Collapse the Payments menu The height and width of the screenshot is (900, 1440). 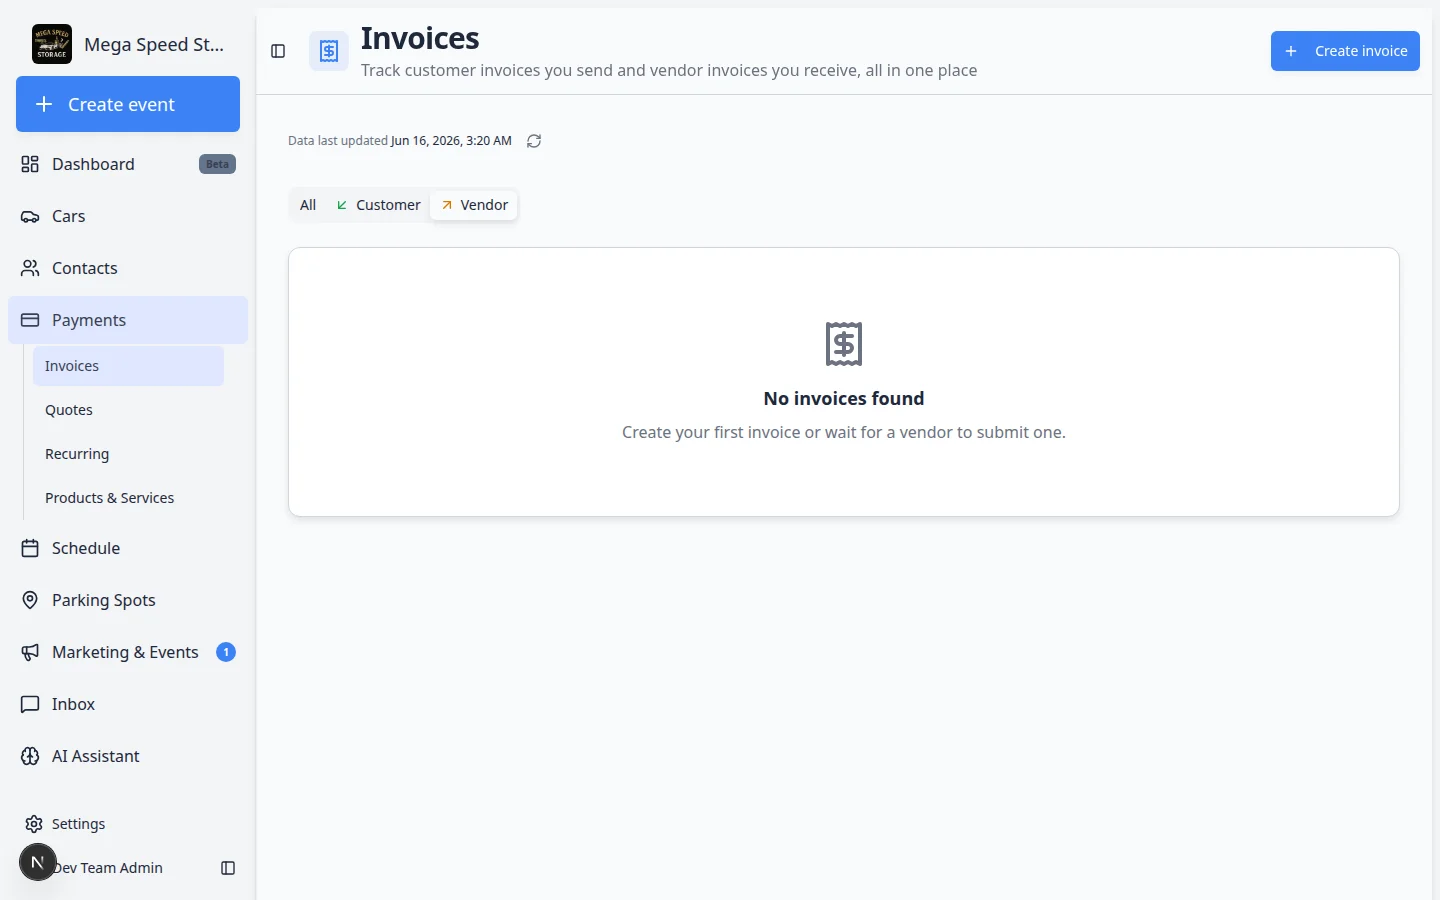pyautogui.click(x=128, y=320)
